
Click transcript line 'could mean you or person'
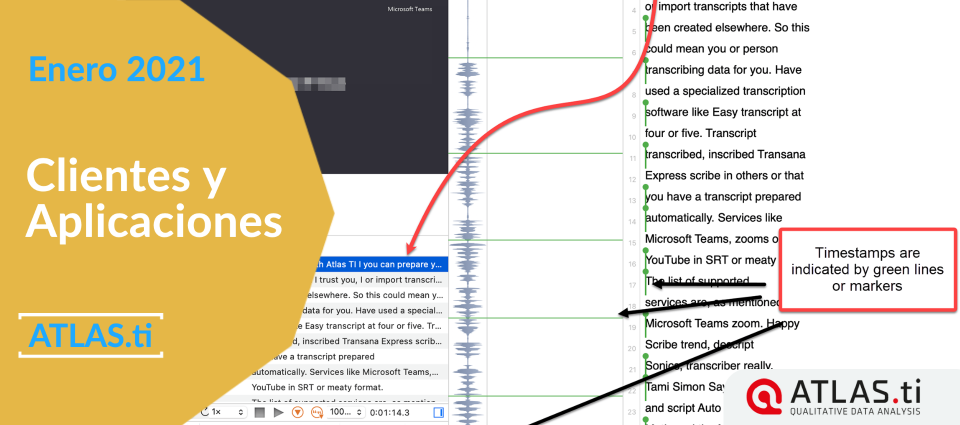711,48
